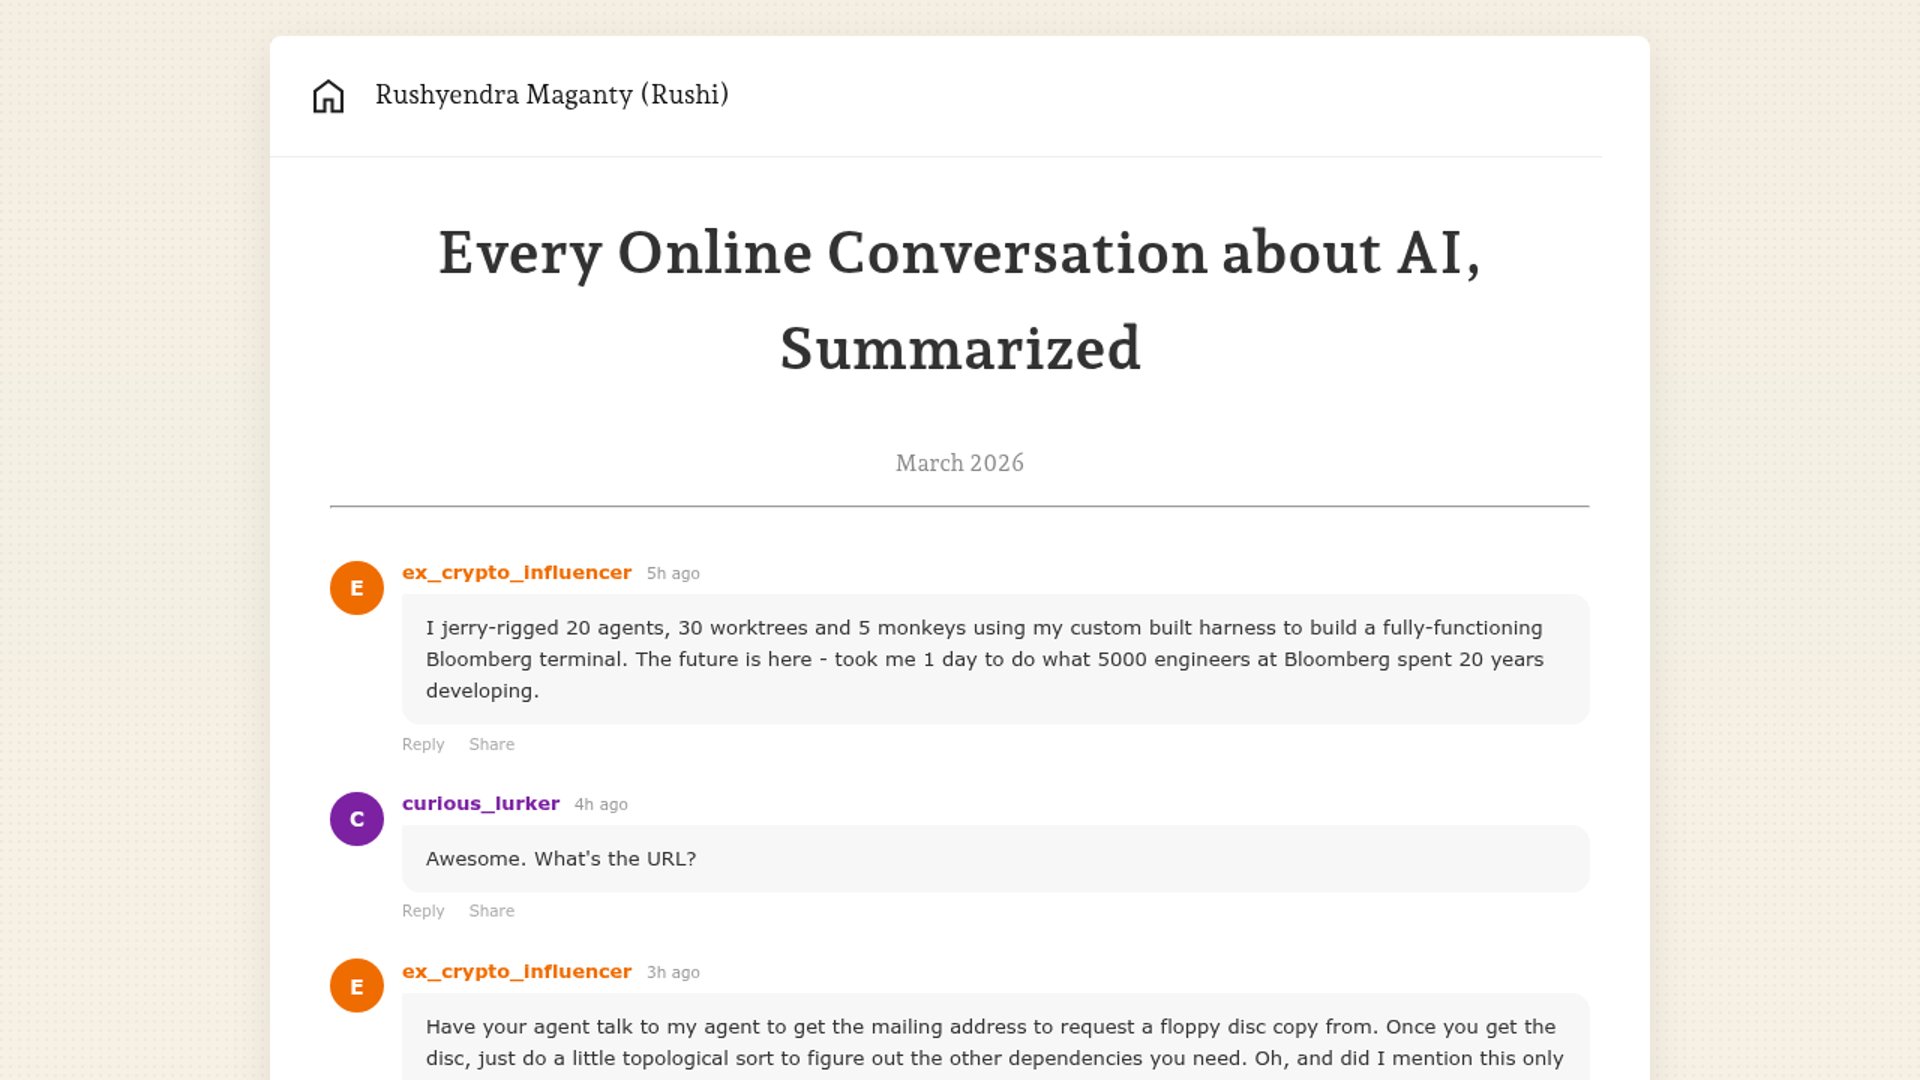The width and height of the screenshot is (1920, 1080).
Task: Click the 3h ago timestamp
Action: click(672, 973)
